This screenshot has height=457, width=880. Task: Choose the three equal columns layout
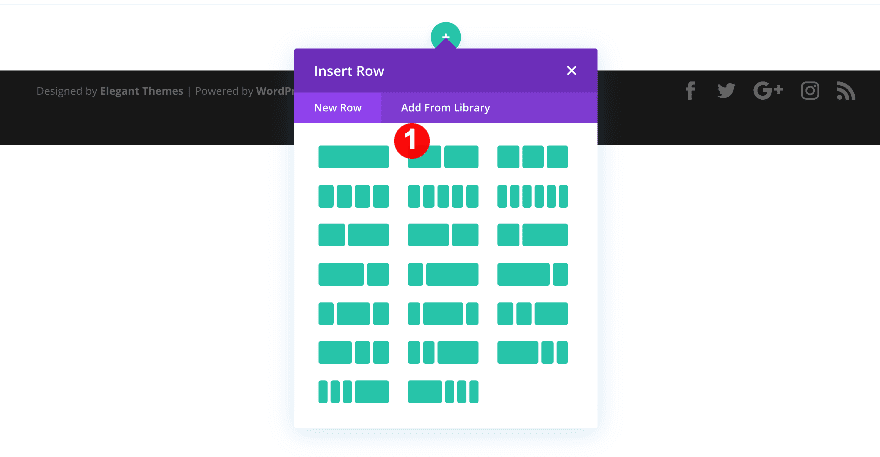tap(532, 157)
